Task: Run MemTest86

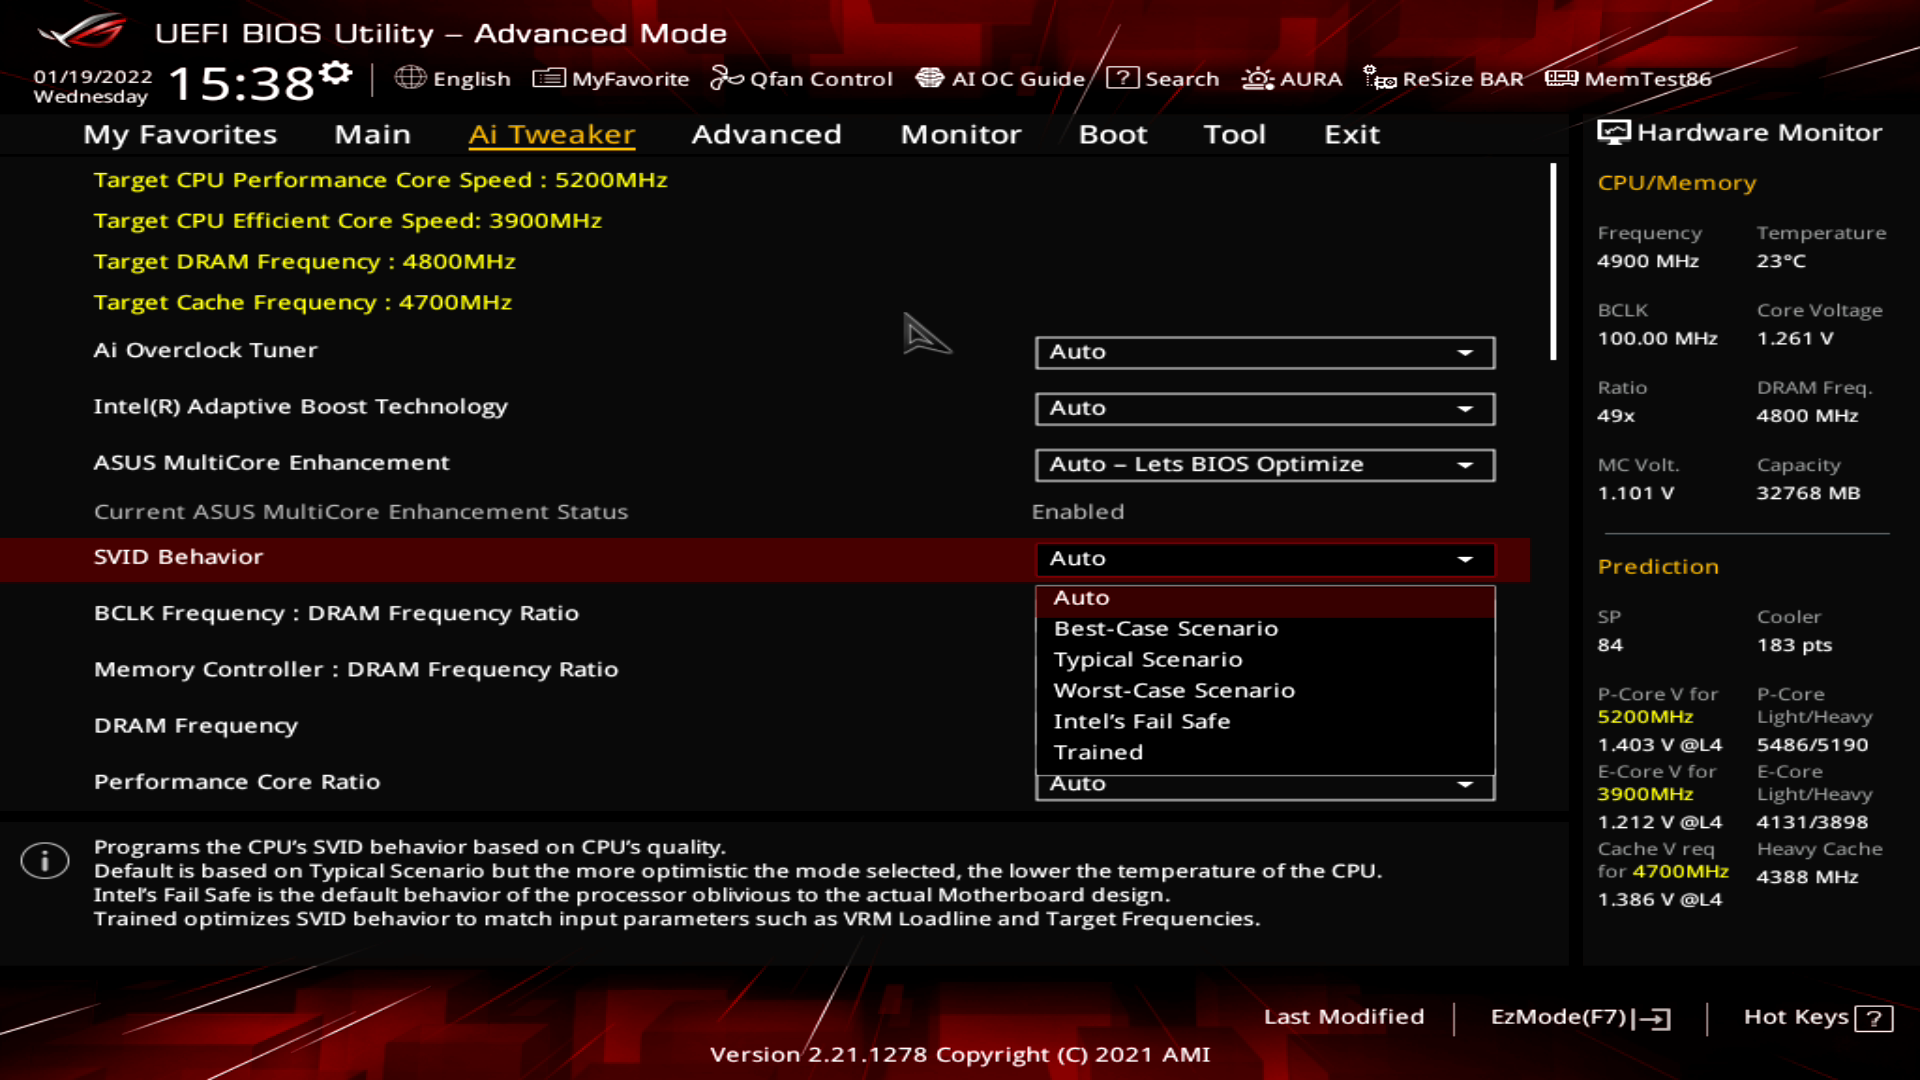Action: pos(1630,78)
